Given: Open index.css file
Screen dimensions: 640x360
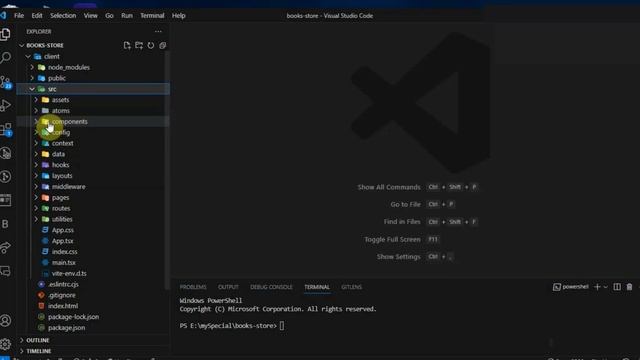Looking at the screenshot, I should pyautogui.click(x=64, y=252).
